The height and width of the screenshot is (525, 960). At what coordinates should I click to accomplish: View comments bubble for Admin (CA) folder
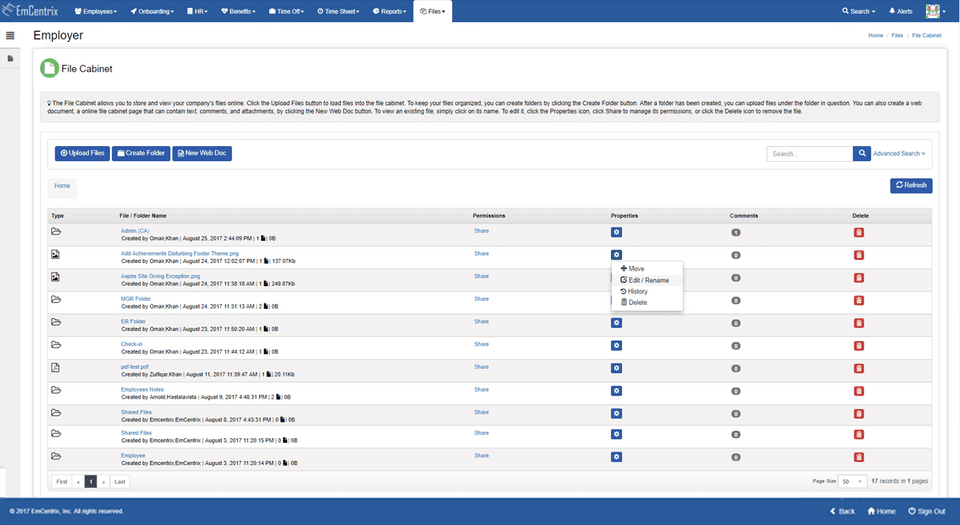(x=736, y=233)
